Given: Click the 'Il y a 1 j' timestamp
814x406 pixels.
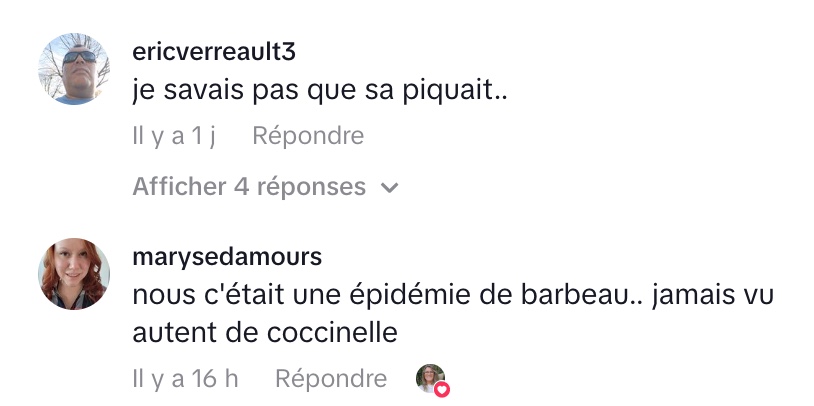Looking at the screenshot, I should tap(174, 136).
